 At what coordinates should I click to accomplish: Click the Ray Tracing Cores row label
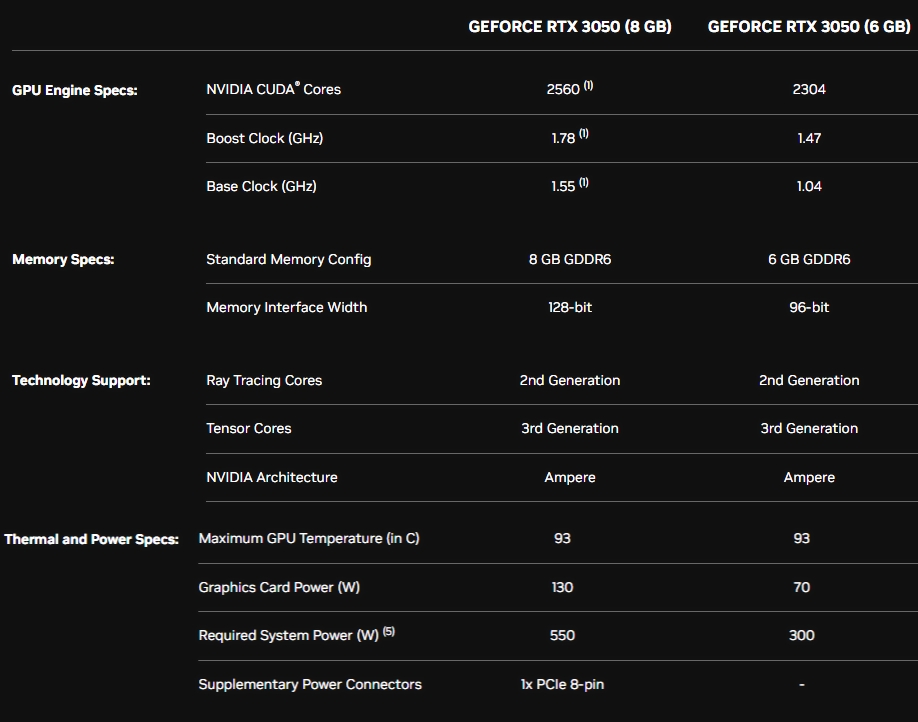tap(264, 380)
